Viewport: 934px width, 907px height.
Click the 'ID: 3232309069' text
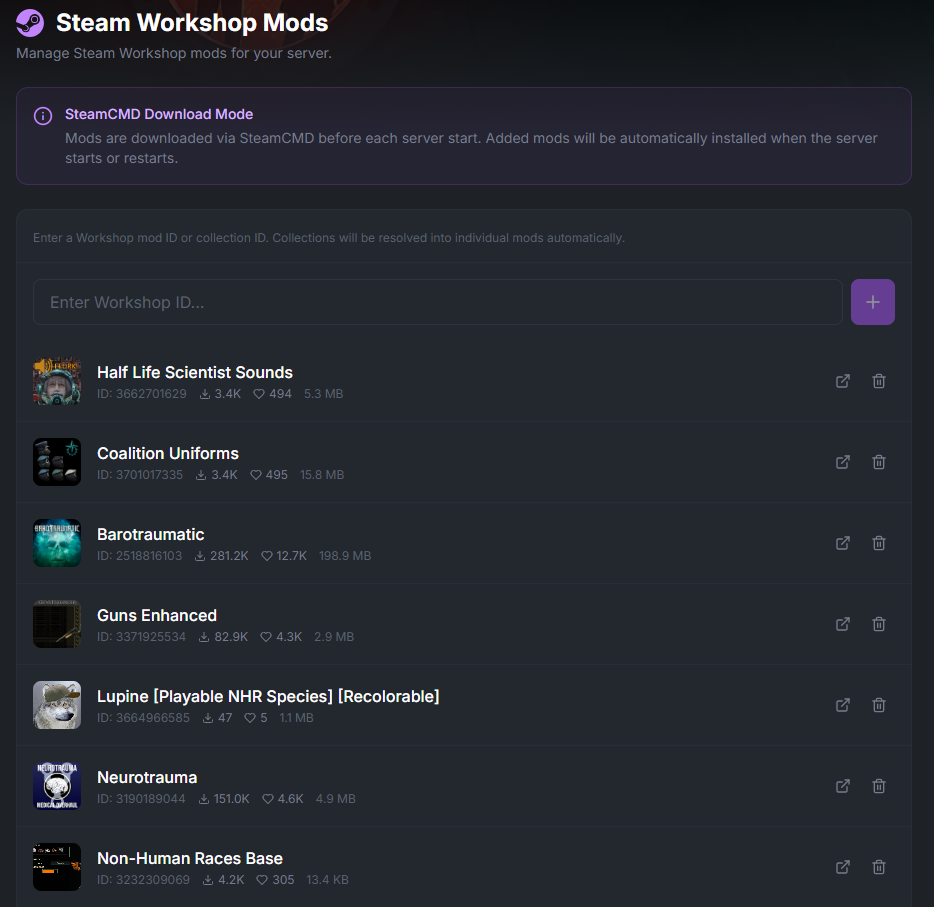pos(144,880)
